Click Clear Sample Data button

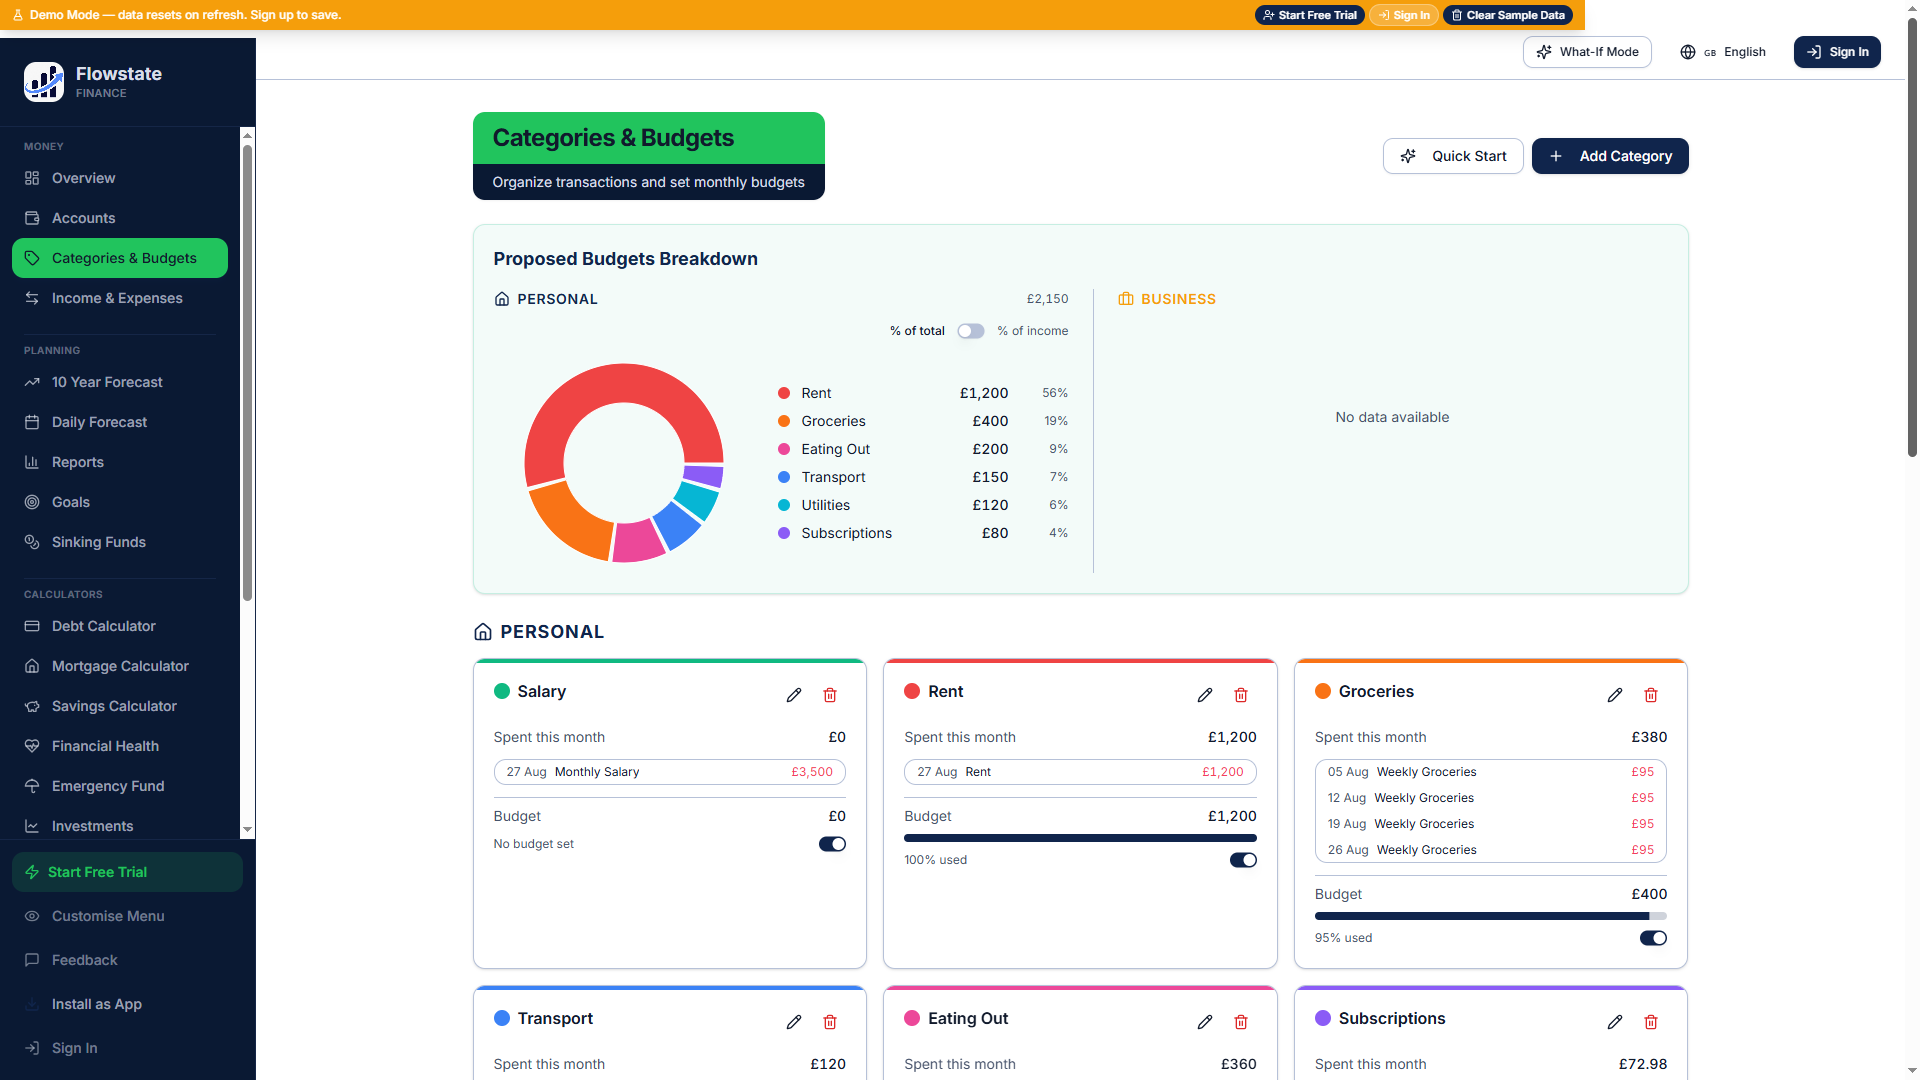tap(1507, 15)
